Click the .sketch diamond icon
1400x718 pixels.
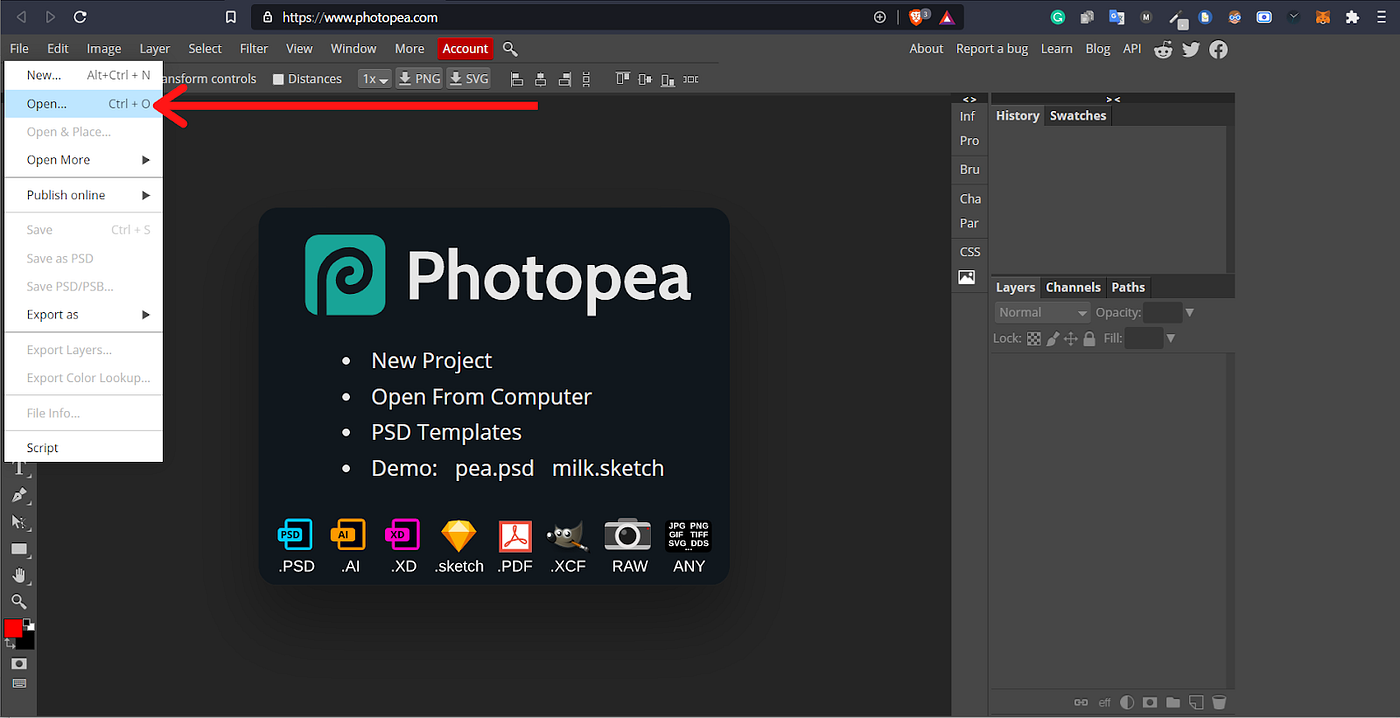coord(459,536)
